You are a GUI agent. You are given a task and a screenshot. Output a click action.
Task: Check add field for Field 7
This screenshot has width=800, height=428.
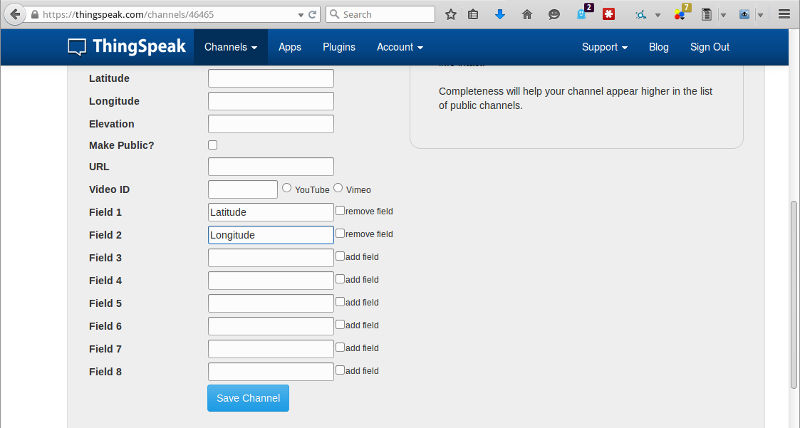point(340,347)
